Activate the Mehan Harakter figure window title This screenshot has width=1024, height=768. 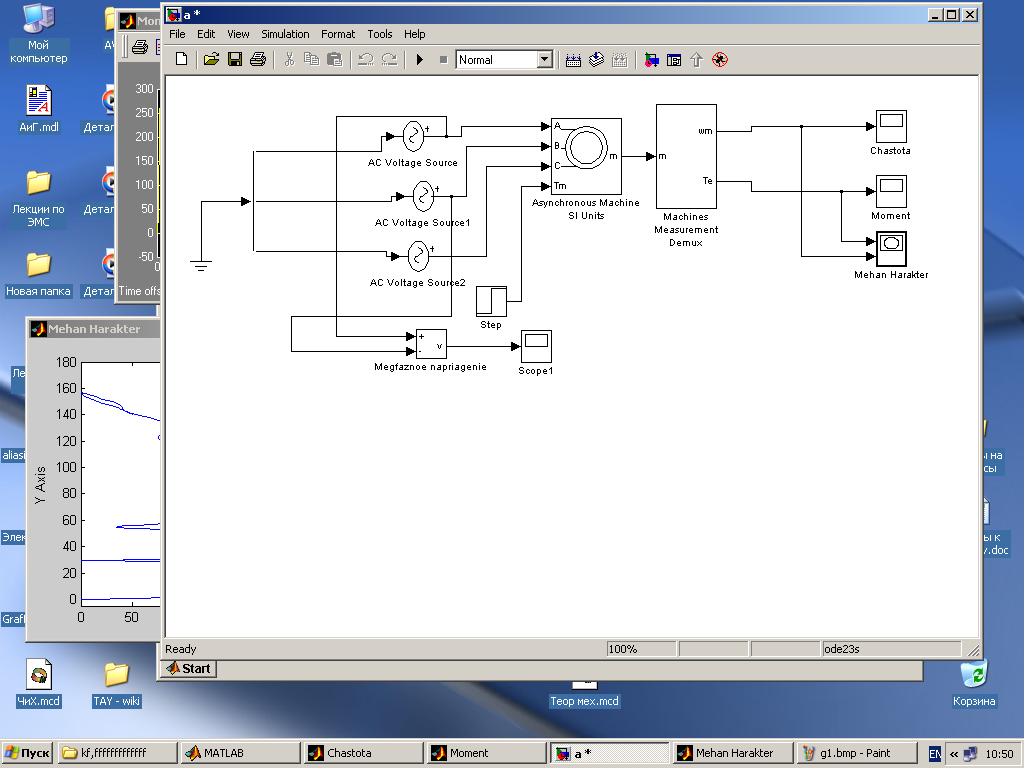tap(94, 329)
